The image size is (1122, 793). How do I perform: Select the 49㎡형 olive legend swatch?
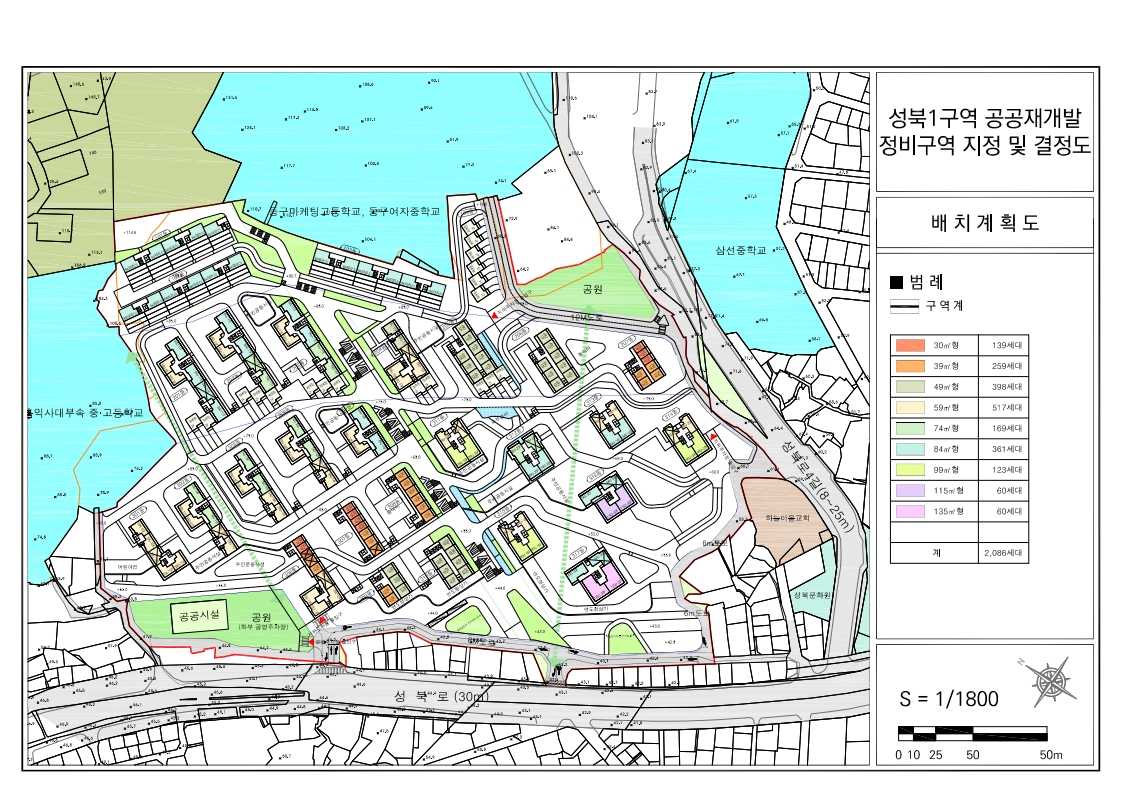pos(909,387)
